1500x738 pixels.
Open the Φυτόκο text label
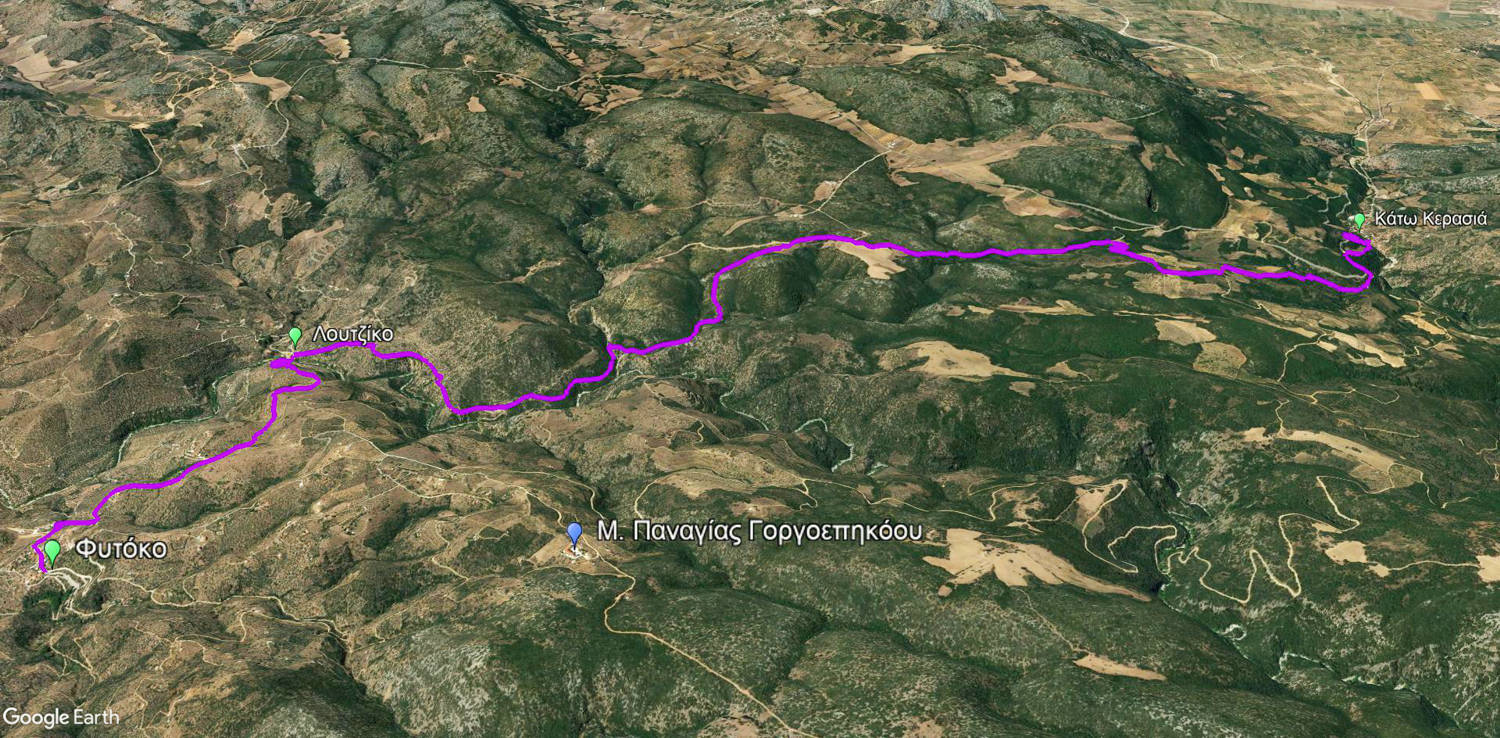[x=121, y=550]
